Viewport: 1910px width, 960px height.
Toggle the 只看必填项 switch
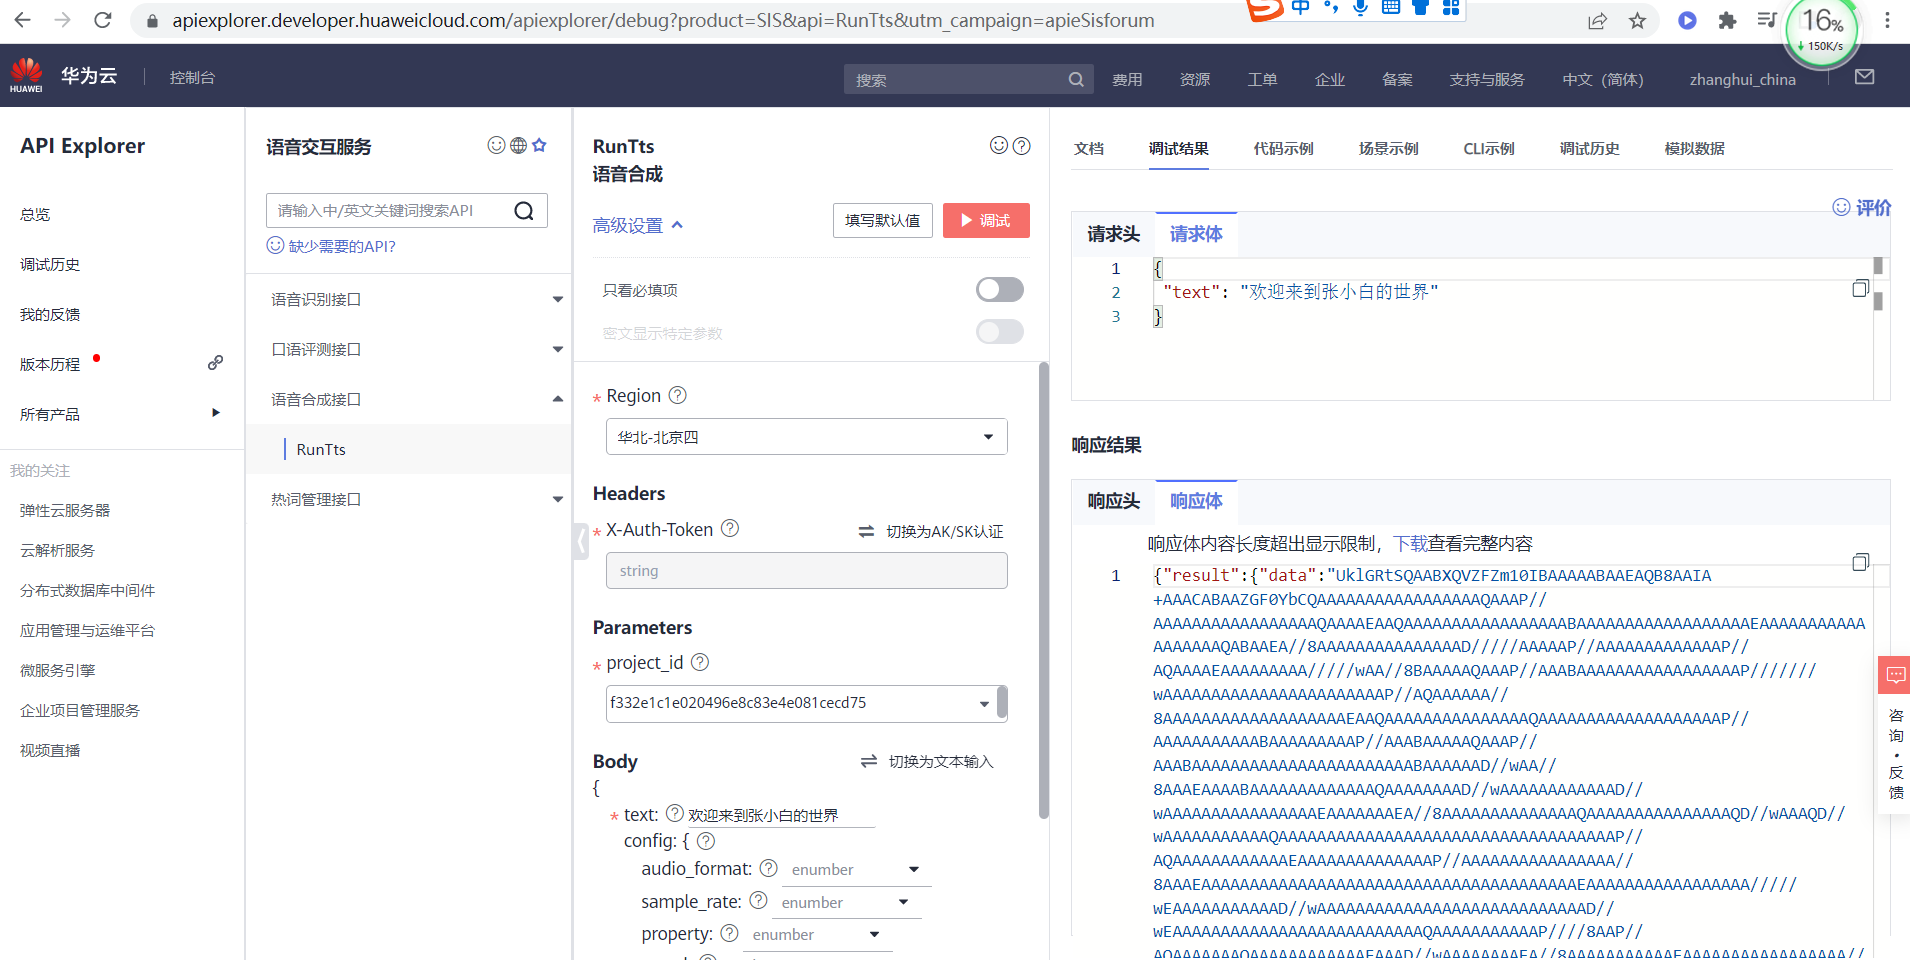coord(1000,290)
